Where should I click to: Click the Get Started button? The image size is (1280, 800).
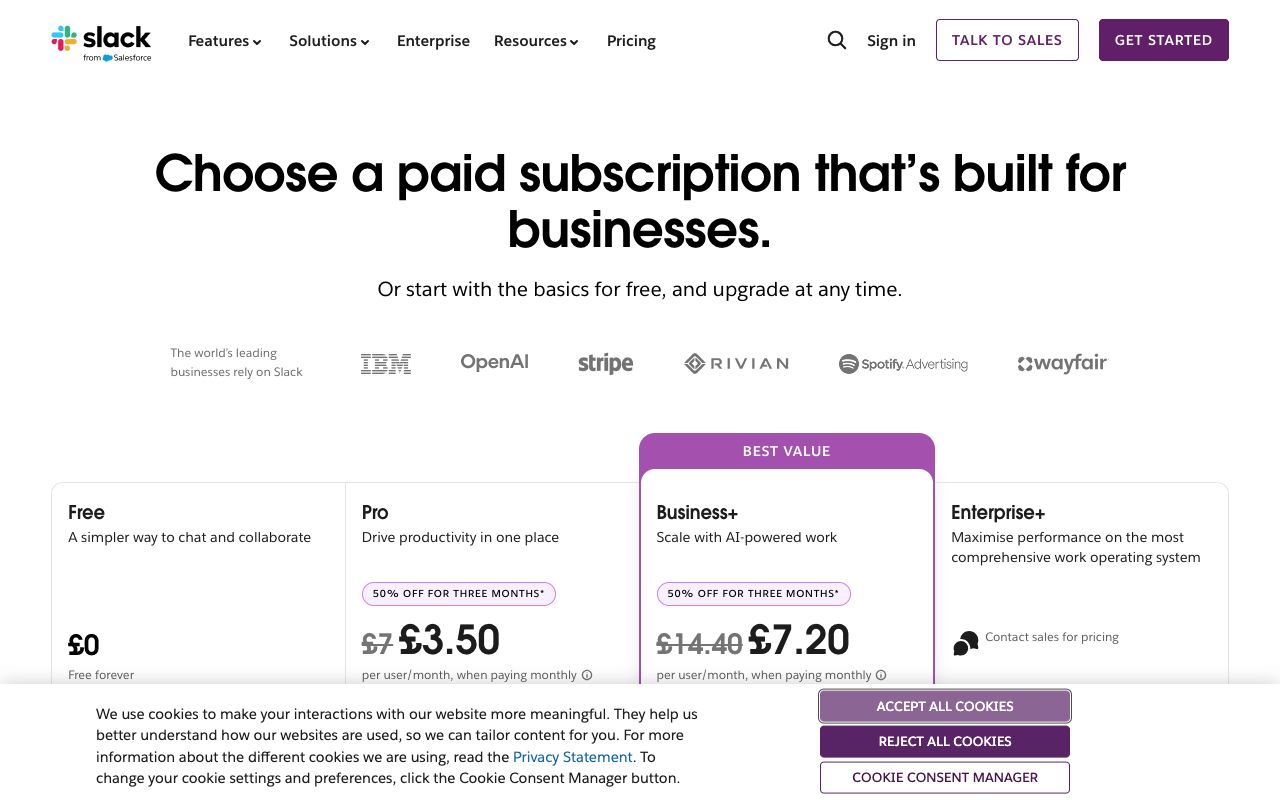pyautogui.click(x=1163, y=40)
